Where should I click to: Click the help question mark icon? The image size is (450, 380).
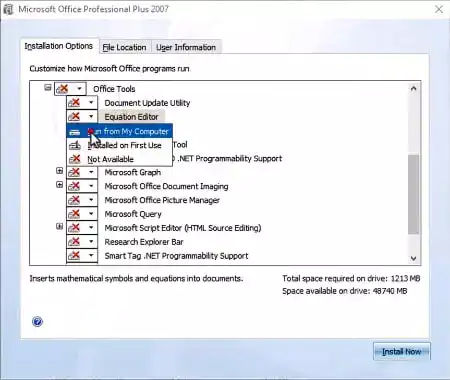click(37, 322)
